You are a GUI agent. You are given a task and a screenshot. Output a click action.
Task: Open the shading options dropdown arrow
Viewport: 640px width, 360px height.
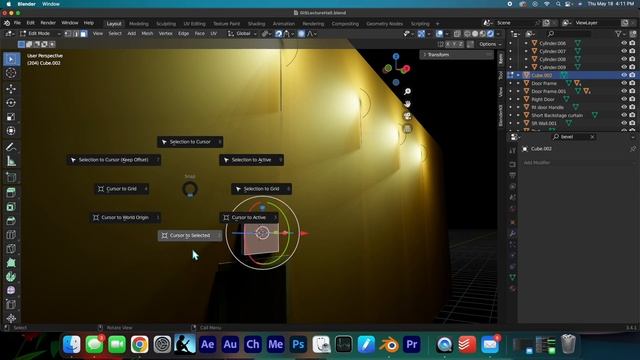click(498, 34)
